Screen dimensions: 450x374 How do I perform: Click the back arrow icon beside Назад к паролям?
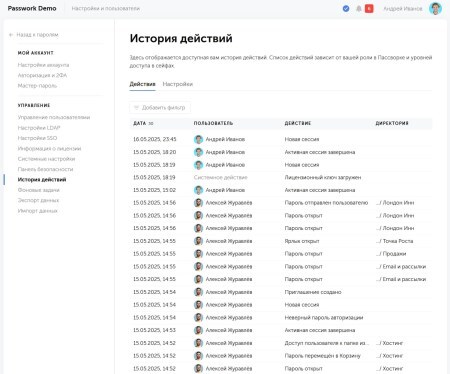tap(11, 35)
